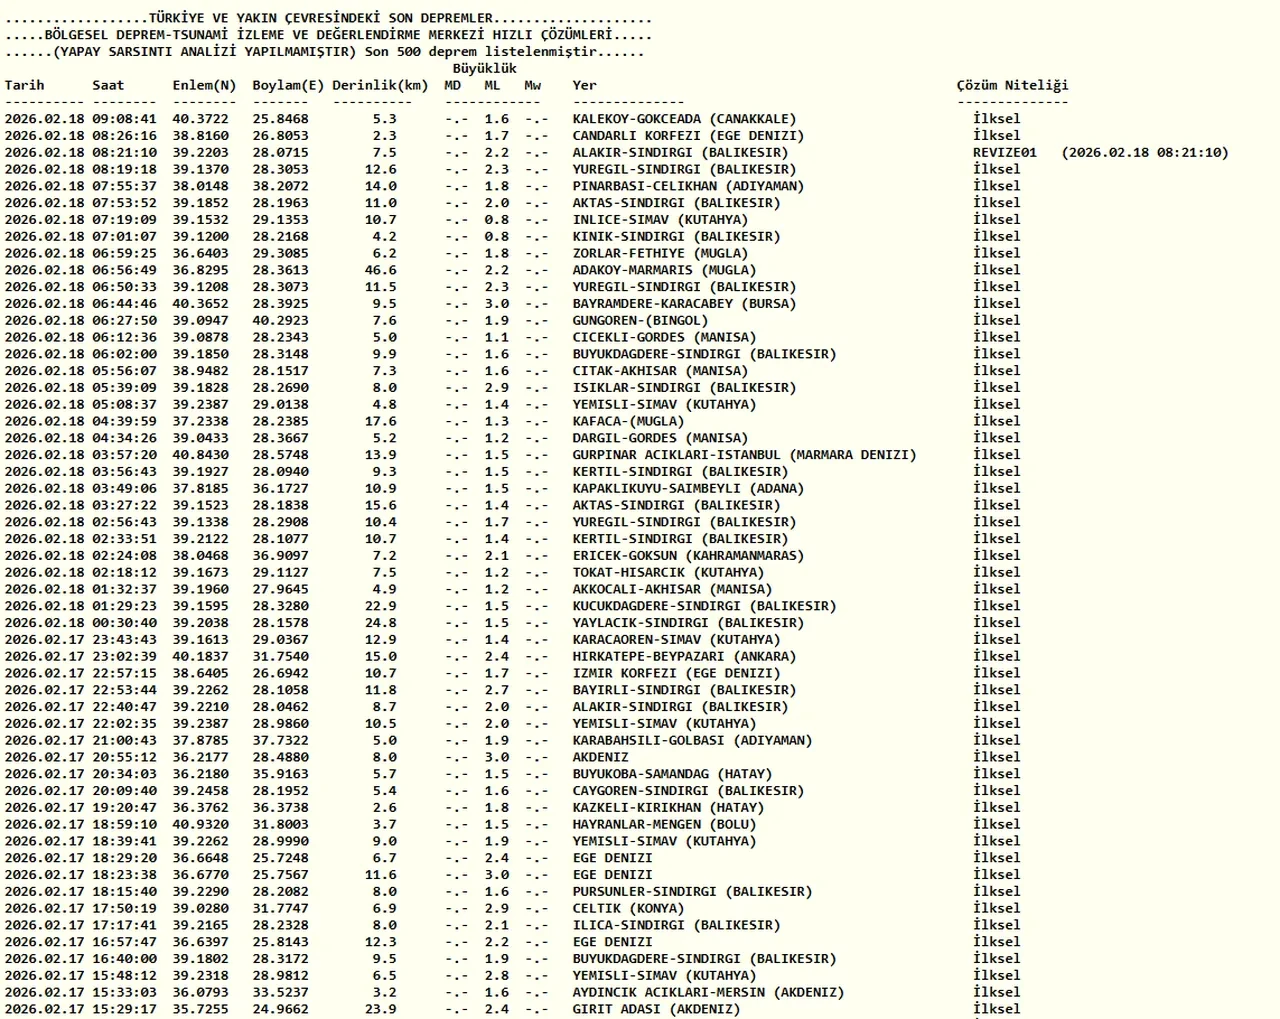Click the 'Çözüm Niteliği' column header

(1012, 85)
